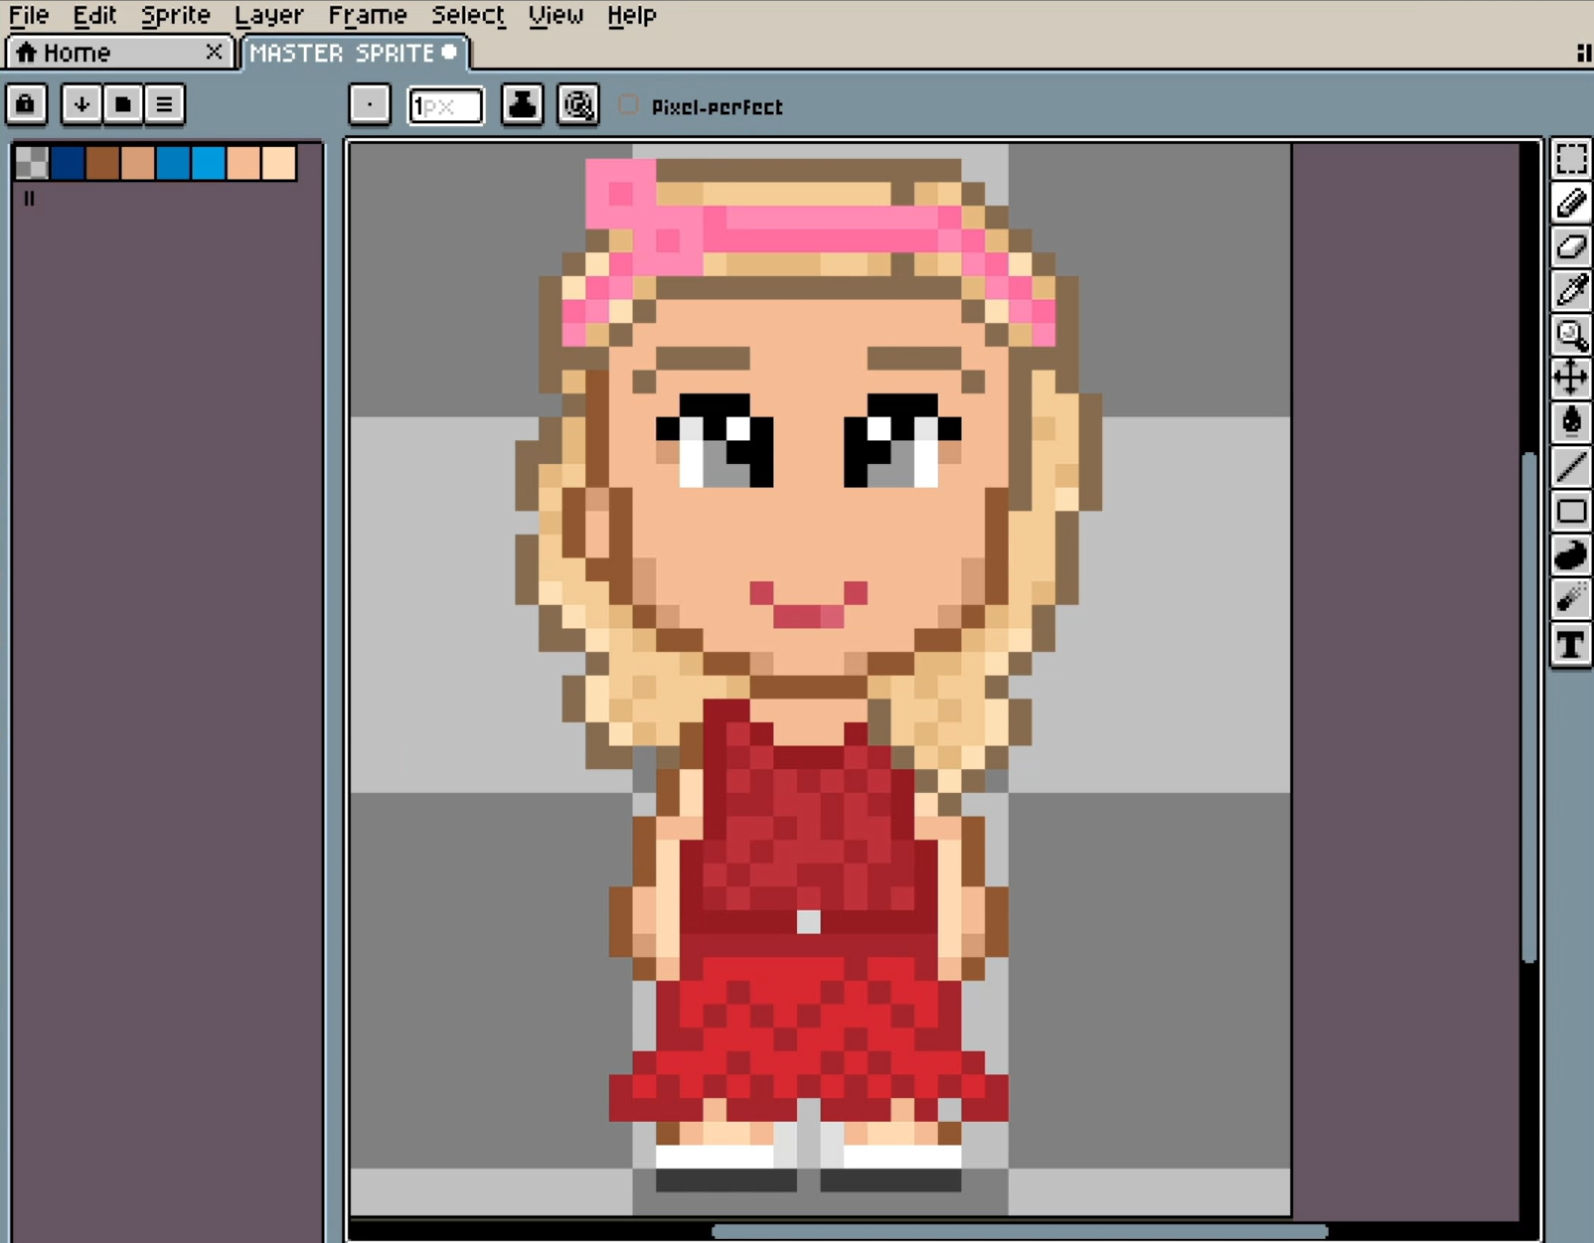Image resolution: width=1594 pixels, height=1243 pixels.
Task: Enable the Pixel-perfect checkbox
Action: coord(628,105)
